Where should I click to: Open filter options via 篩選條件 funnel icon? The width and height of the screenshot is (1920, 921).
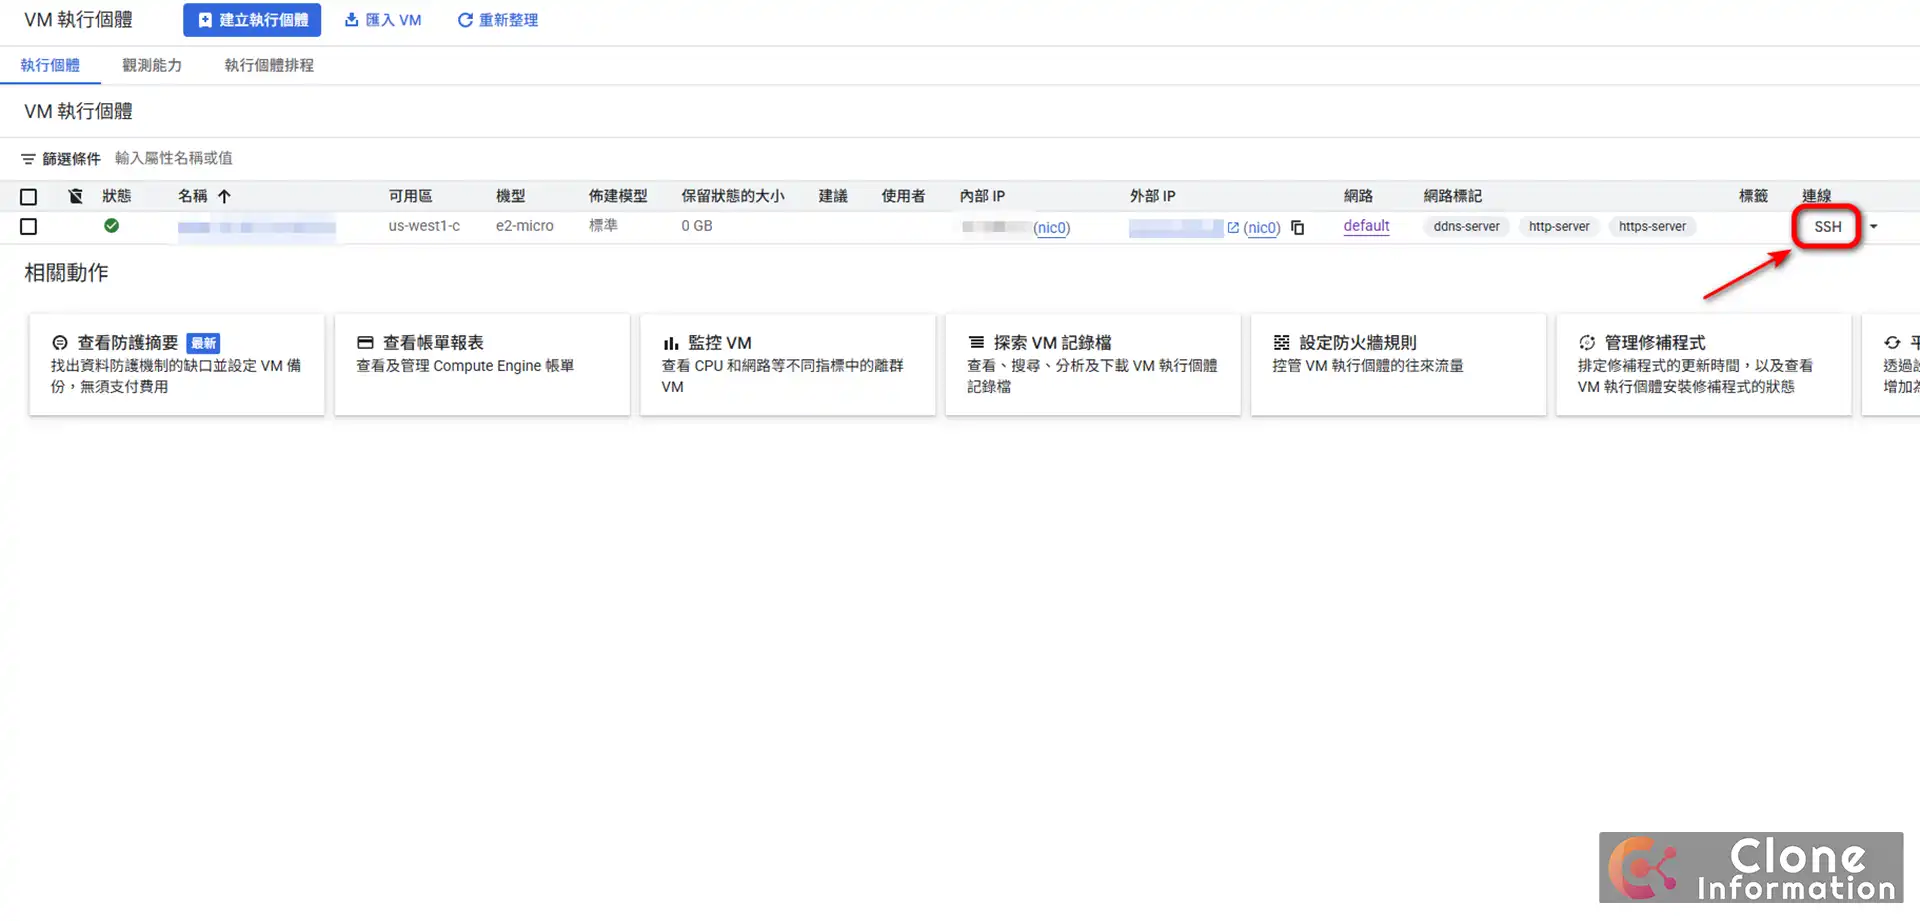pyautogui.click(x=27, y=158)
